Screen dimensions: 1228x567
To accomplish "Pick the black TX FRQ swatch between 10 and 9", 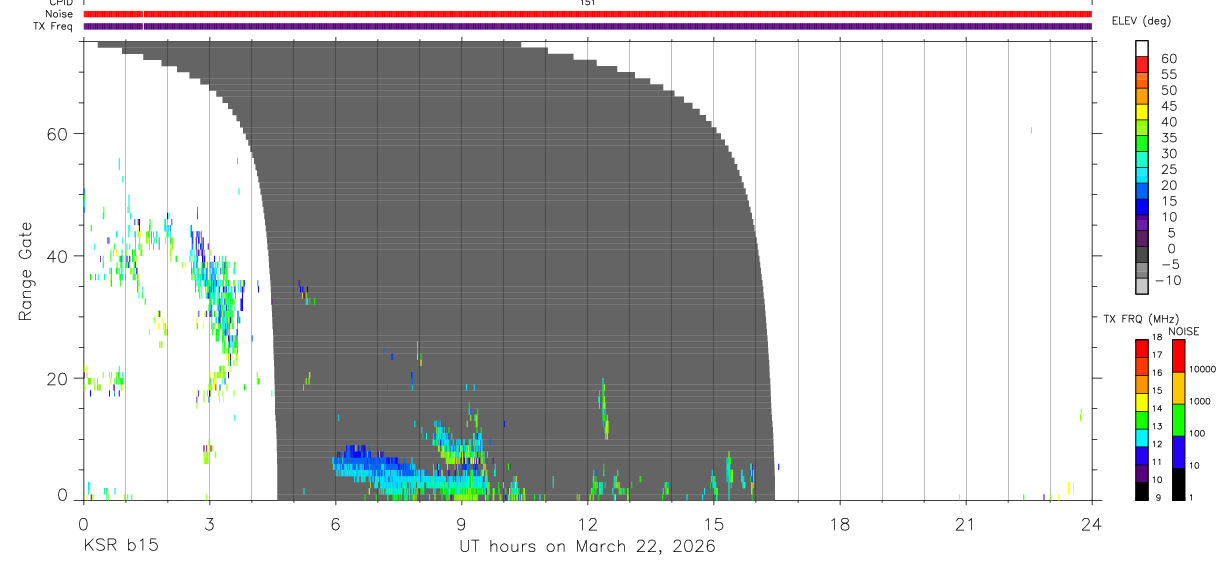I will [1141, 491].
